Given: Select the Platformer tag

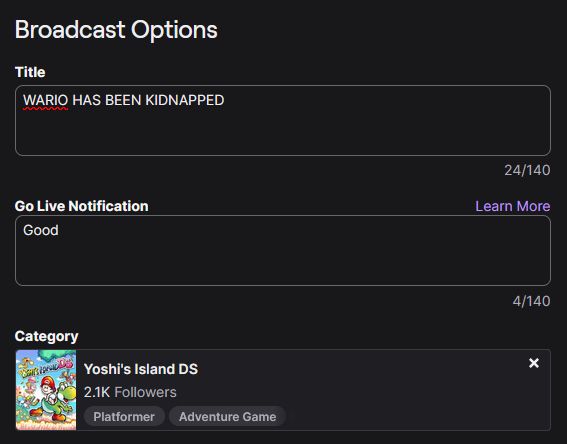Looking at the screenshot, I should (124, 417).
